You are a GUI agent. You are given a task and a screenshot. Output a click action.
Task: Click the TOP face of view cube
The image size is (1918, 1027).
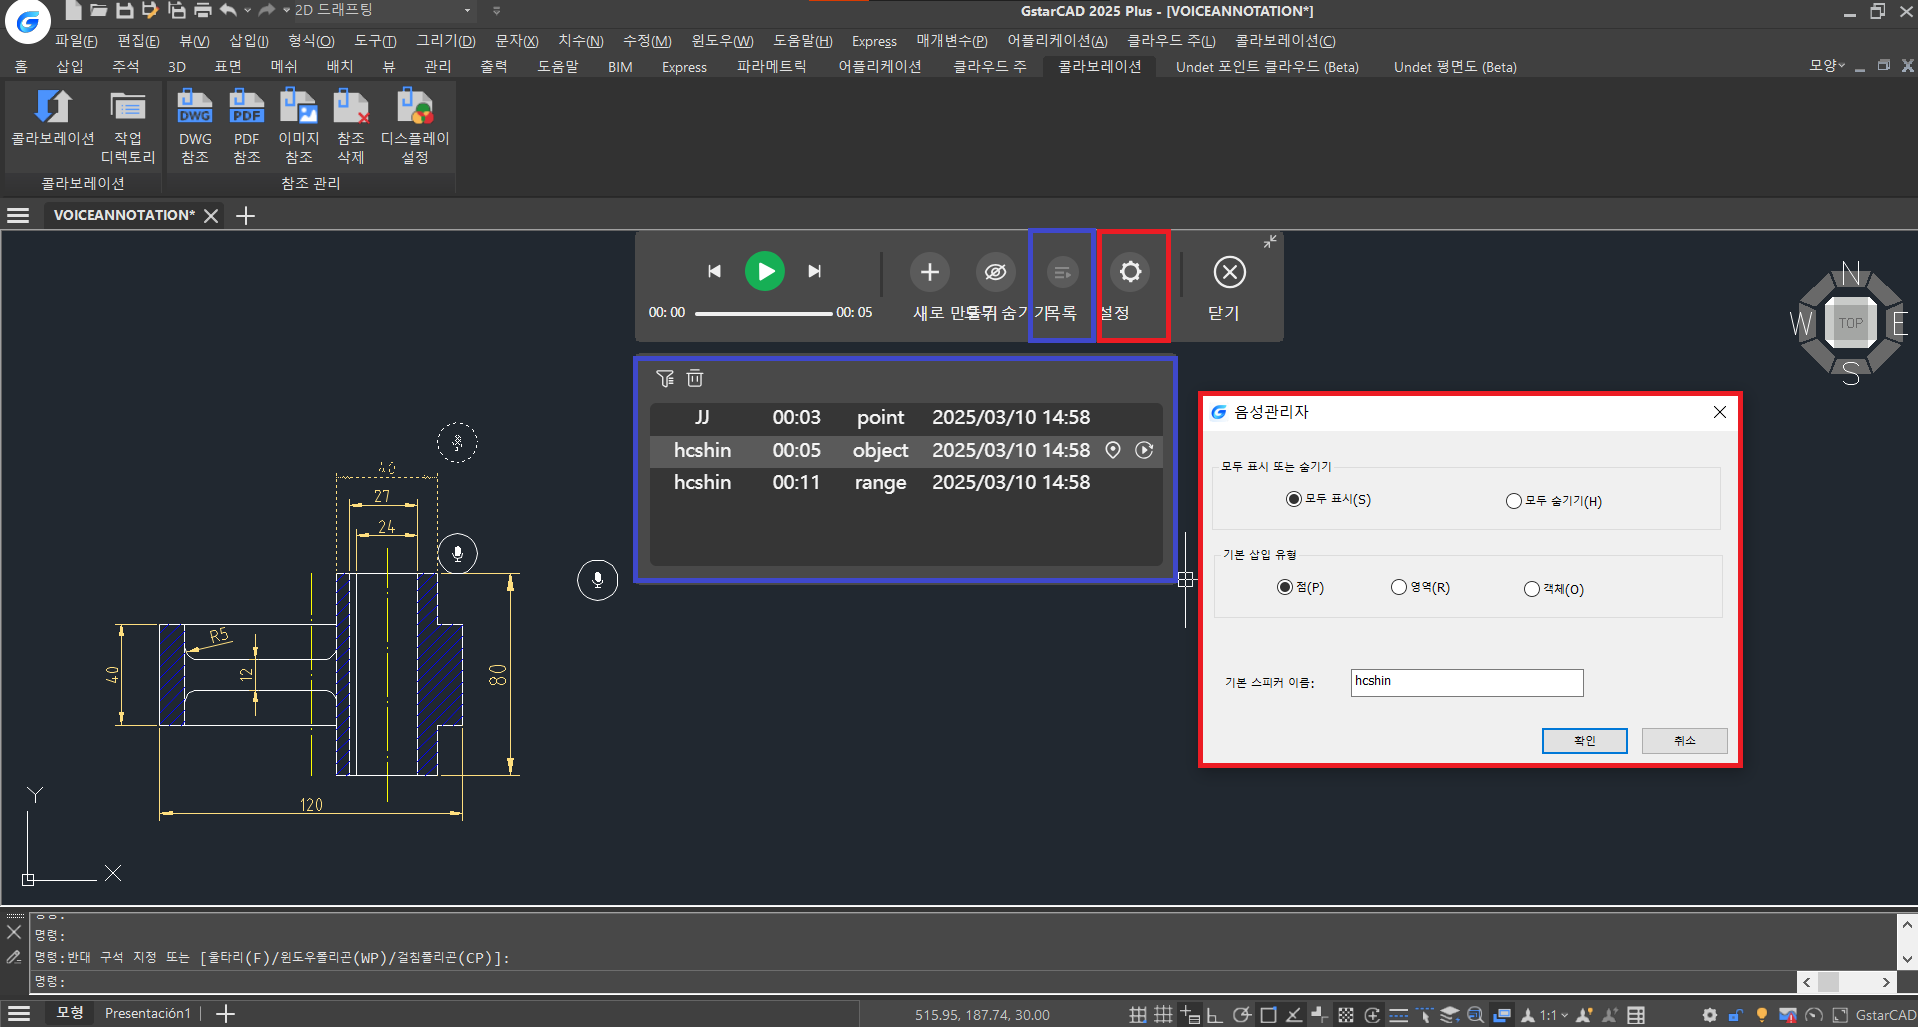[x=1850, y=323]
